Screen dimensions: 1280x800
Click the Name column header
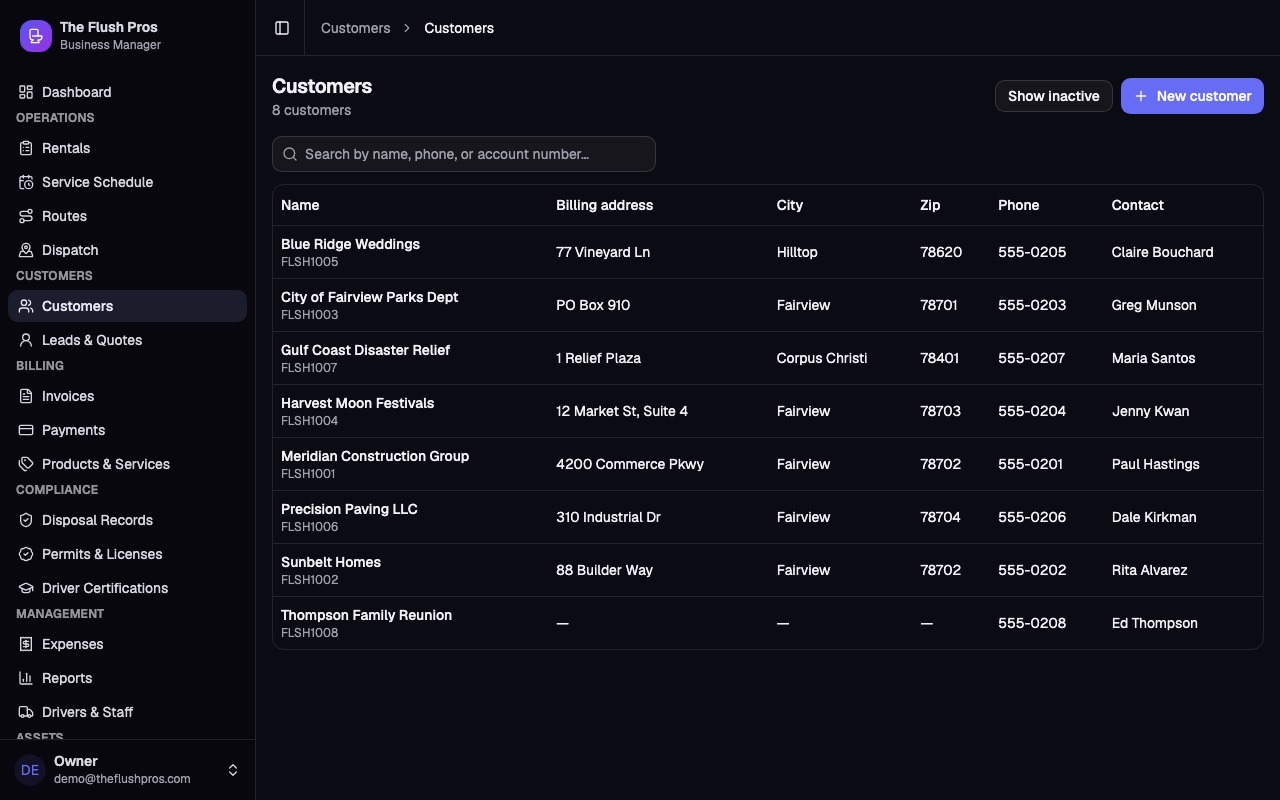click(x=300, y=205)
